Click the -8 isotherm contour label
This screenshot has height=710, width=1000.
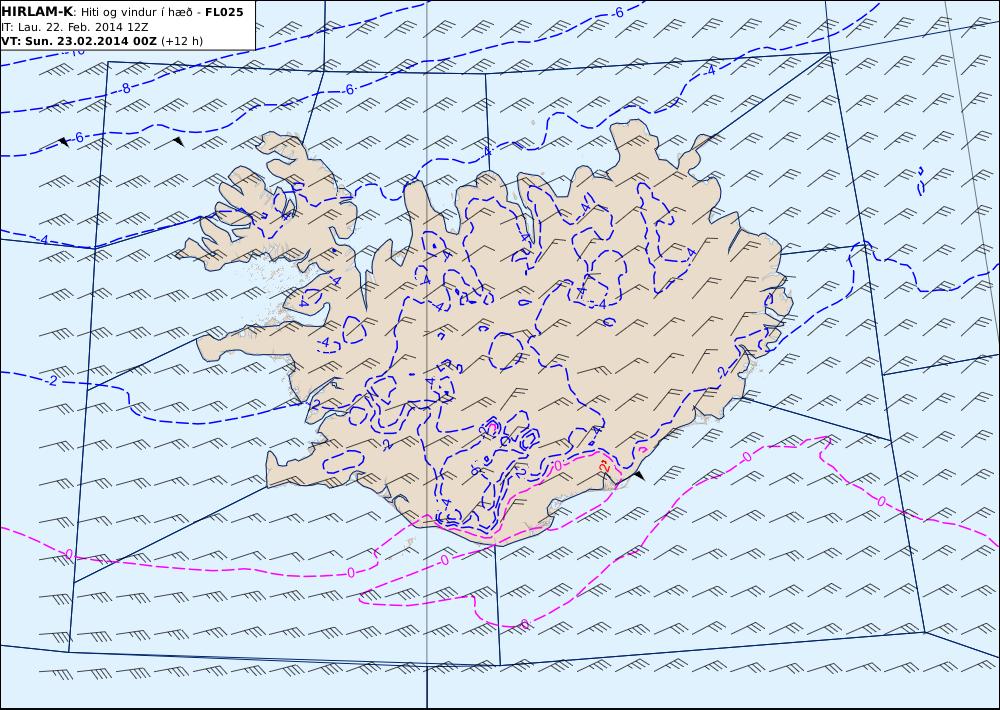126,89
